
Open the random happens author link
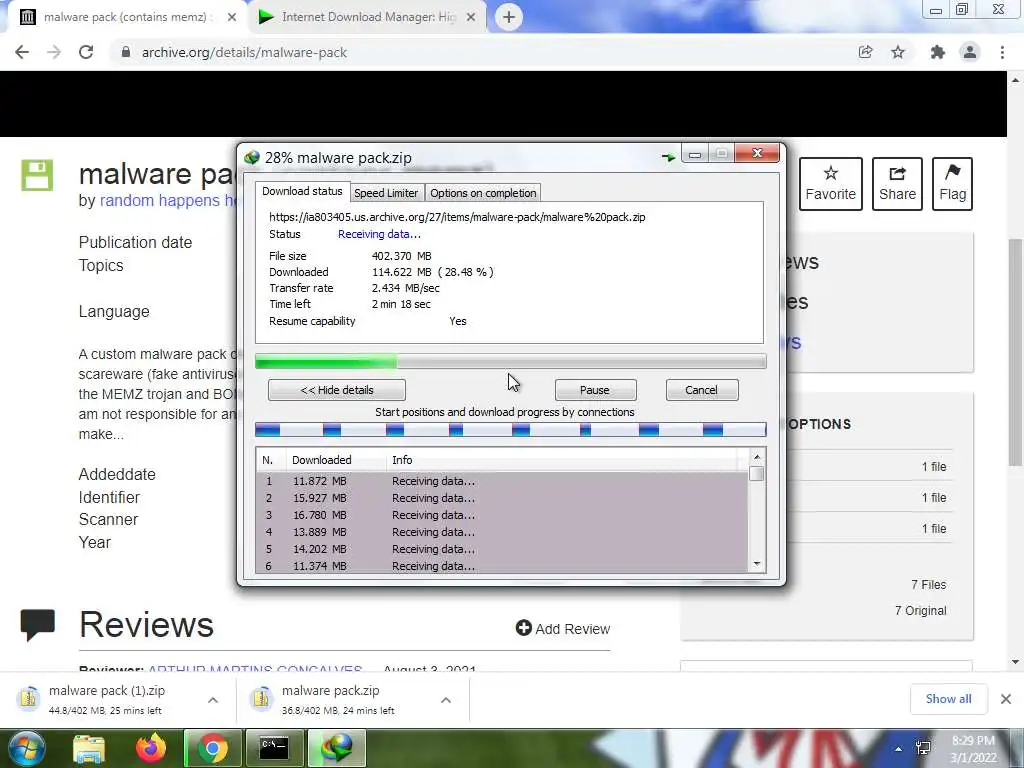[167, 200]
